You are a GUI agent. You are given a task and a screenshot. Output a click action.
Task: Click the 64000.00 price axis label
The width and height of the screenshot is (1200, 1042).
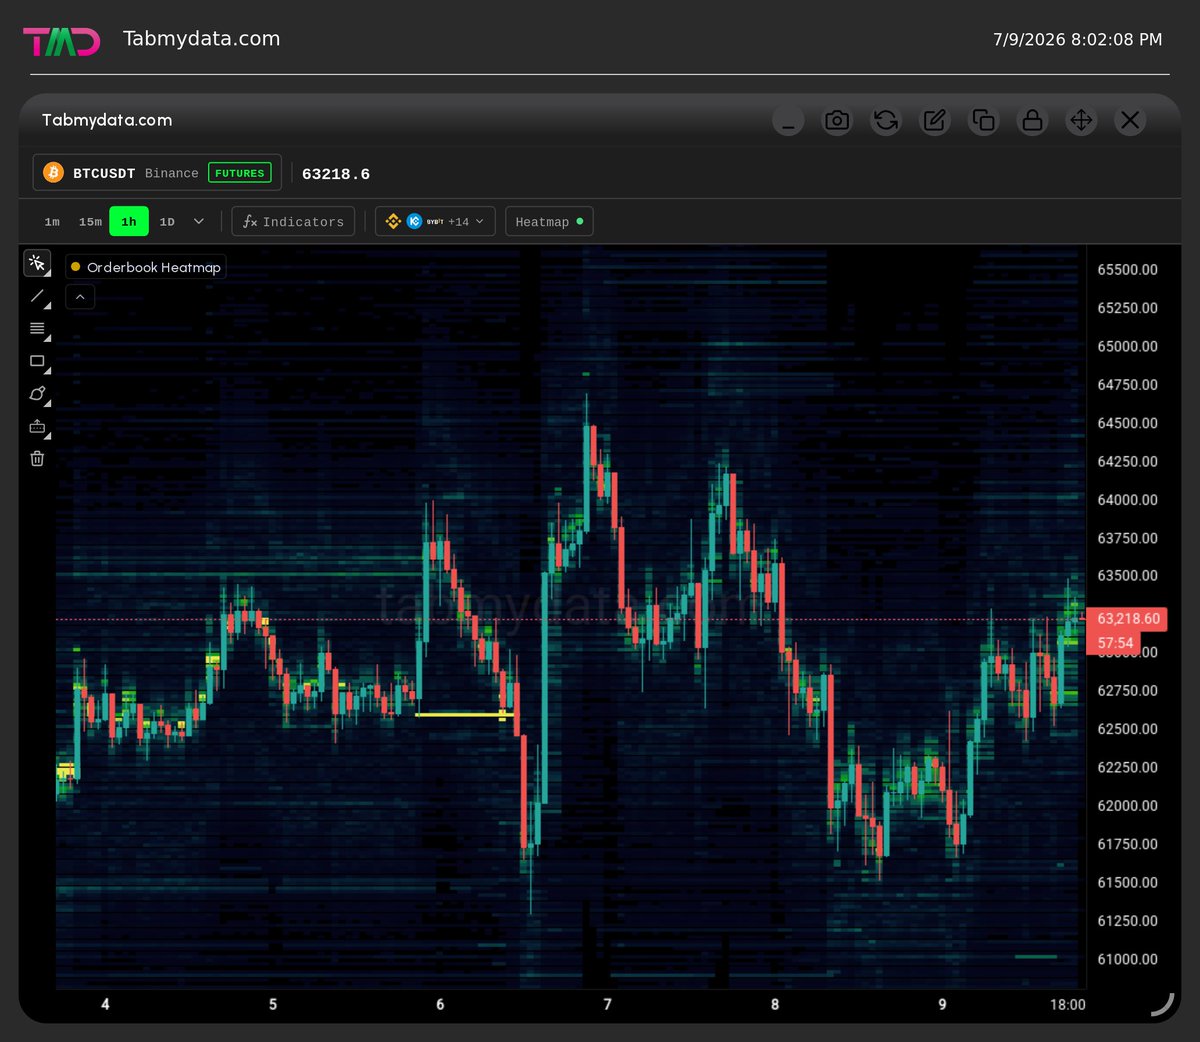(x=1127, y=500)
